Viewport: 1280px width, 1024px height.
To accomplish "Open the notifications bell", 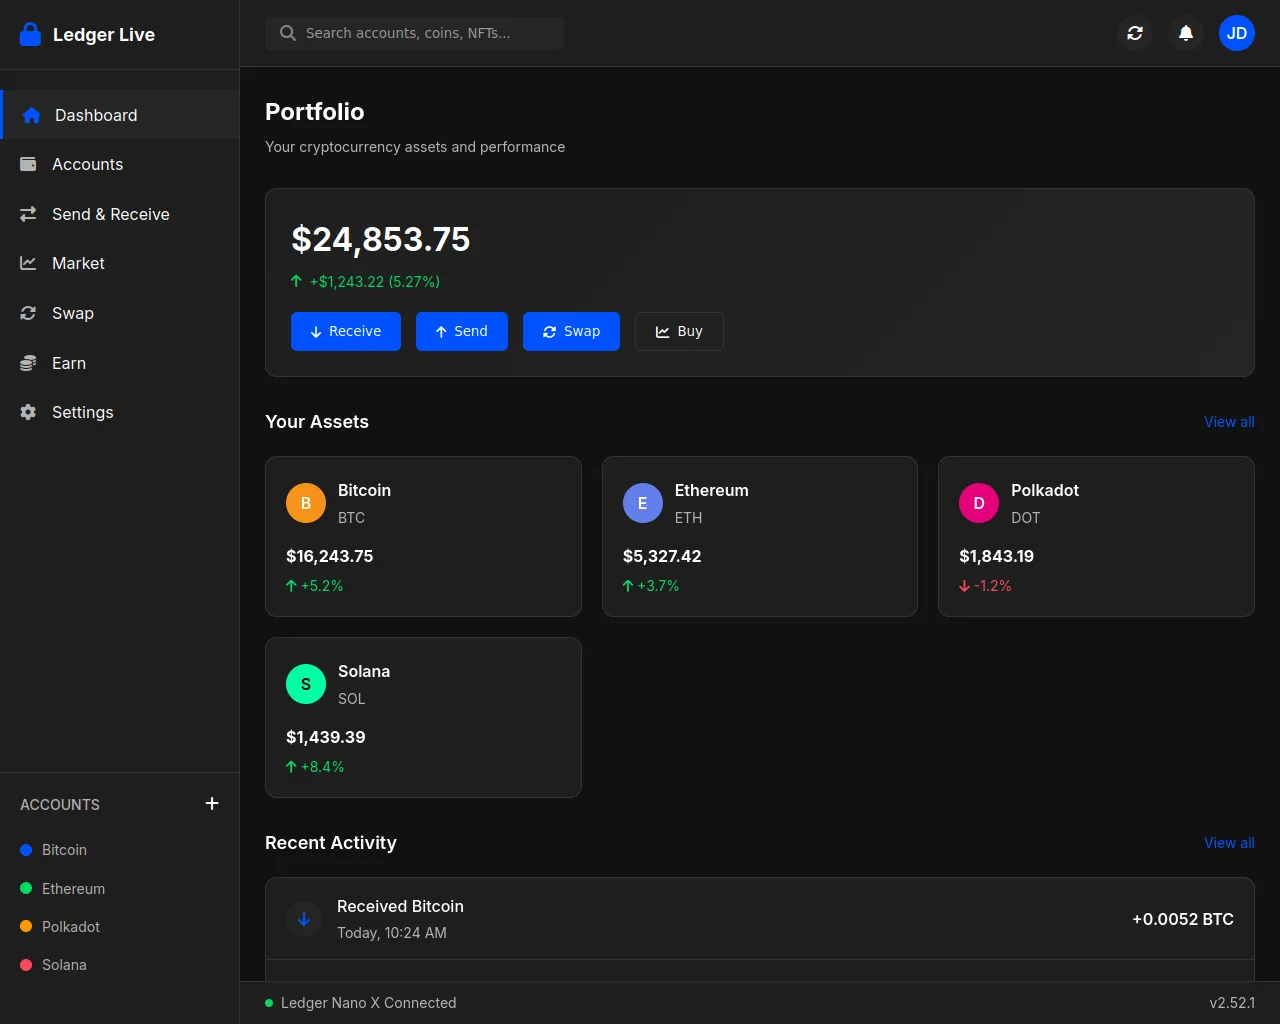I will click(x=1186, y=33).
